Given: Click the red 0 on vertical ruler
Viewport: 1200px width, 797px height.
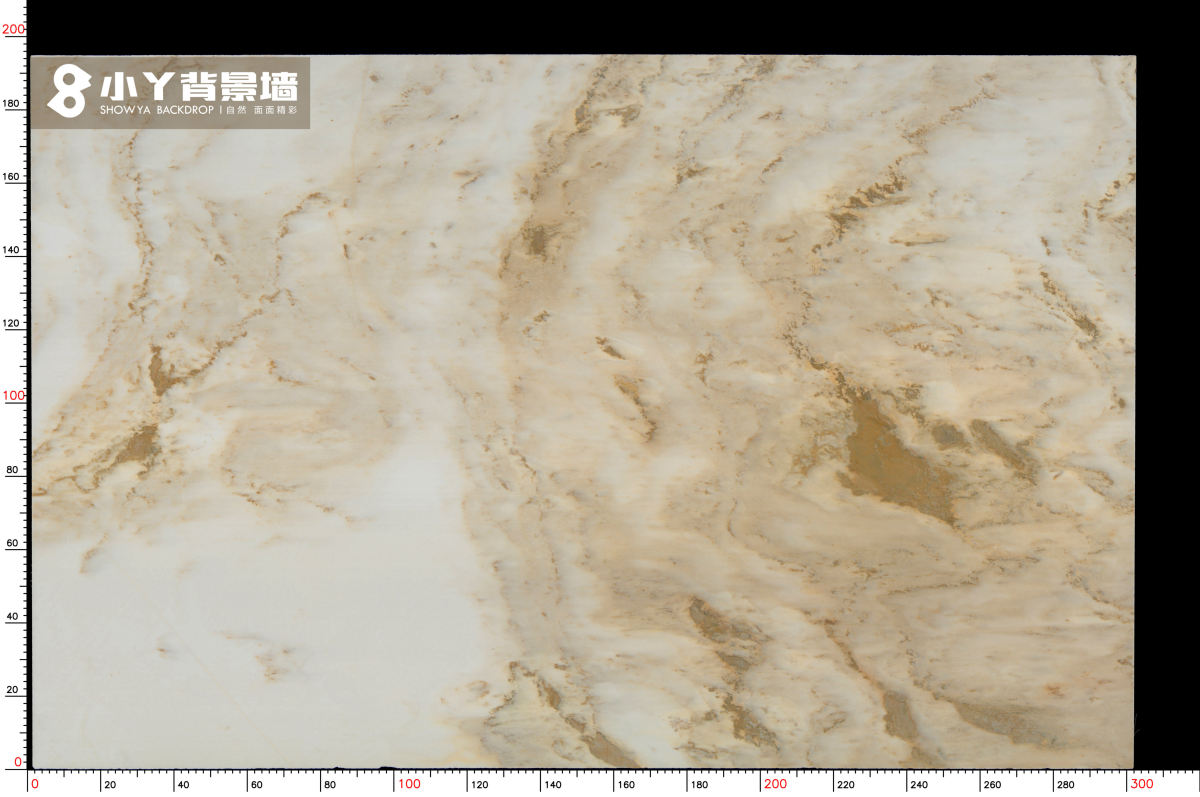Looking at the screenshot, I should (x=18, y=762).
